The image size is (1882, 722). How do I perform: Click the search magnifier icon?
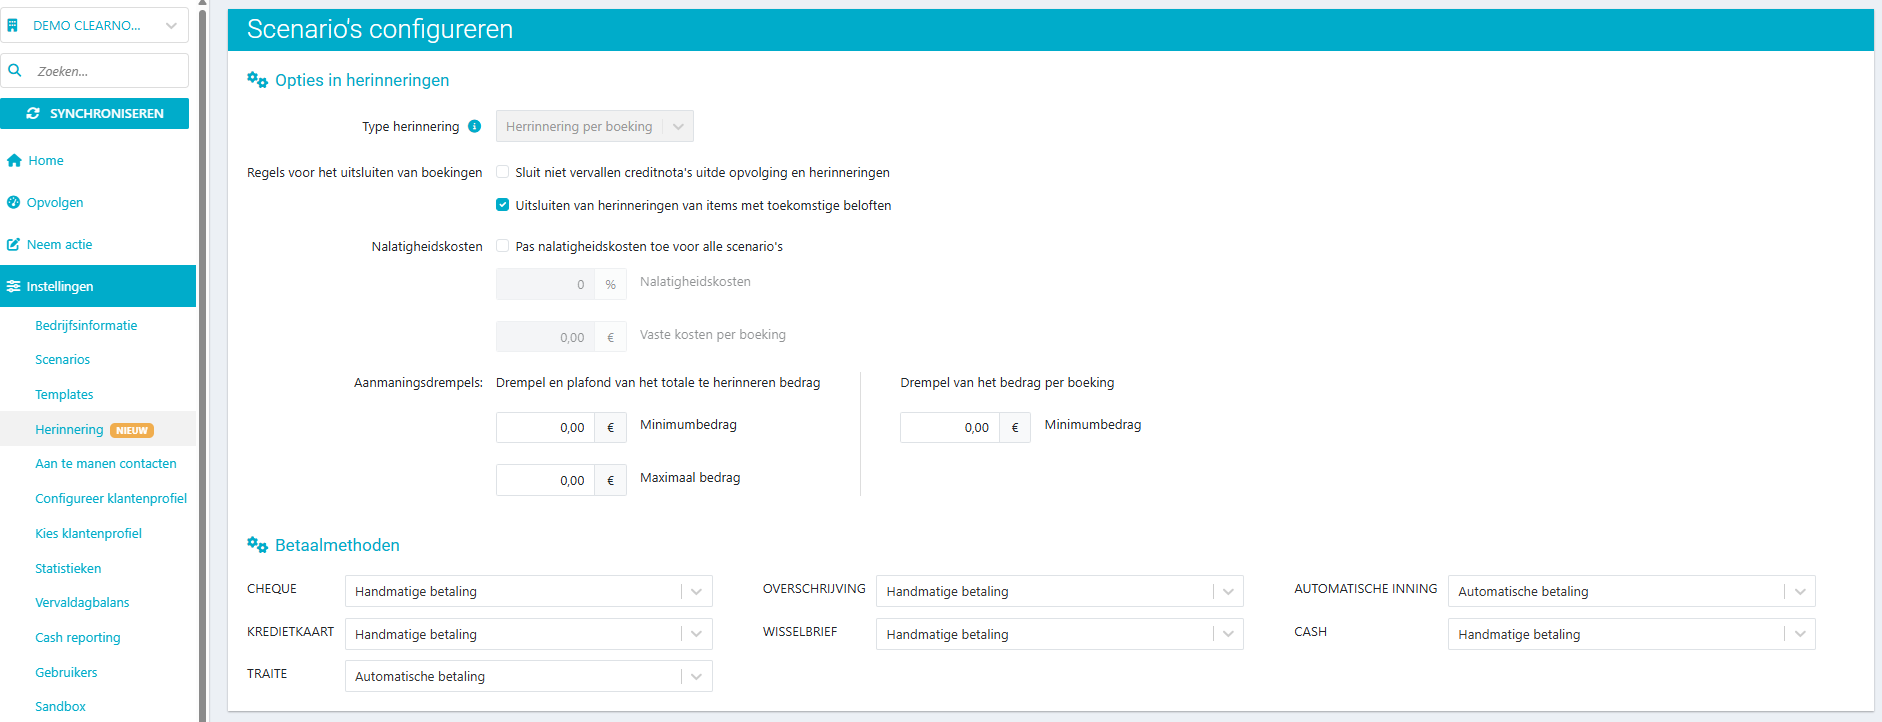15,71
